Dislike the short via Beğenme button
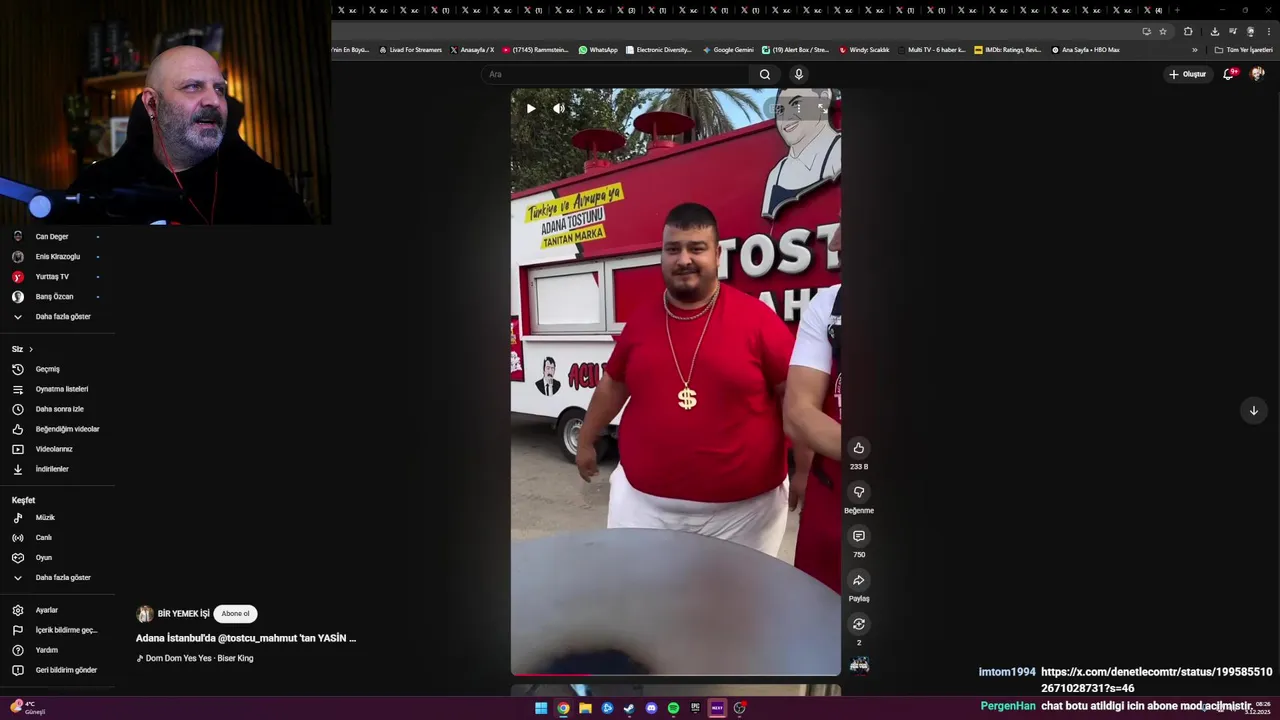The height and width of the screenshot is (720, 1280). coord(858,492)
